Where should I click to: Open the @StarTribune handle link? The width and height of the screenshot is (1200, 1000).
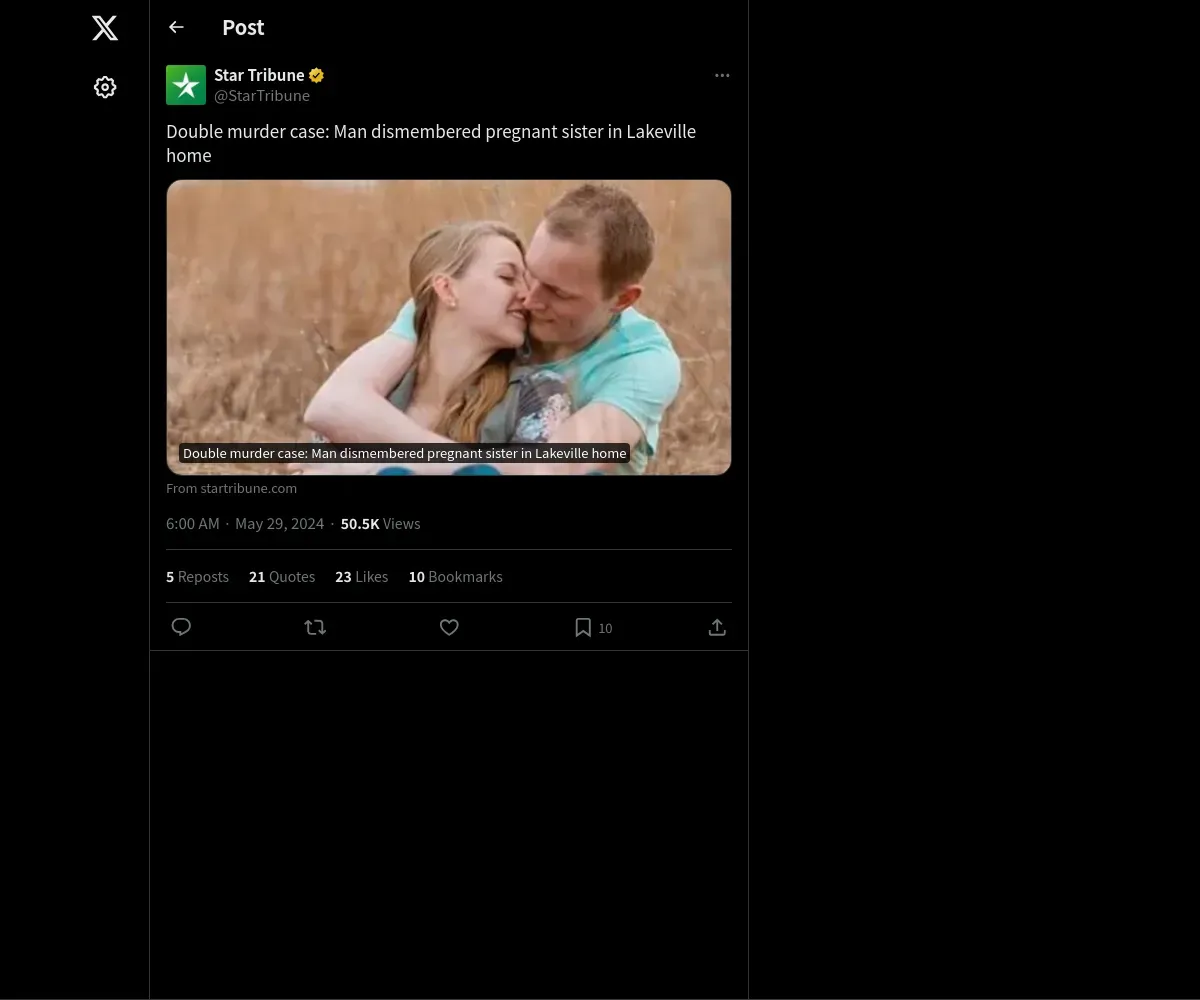(262, 96)
